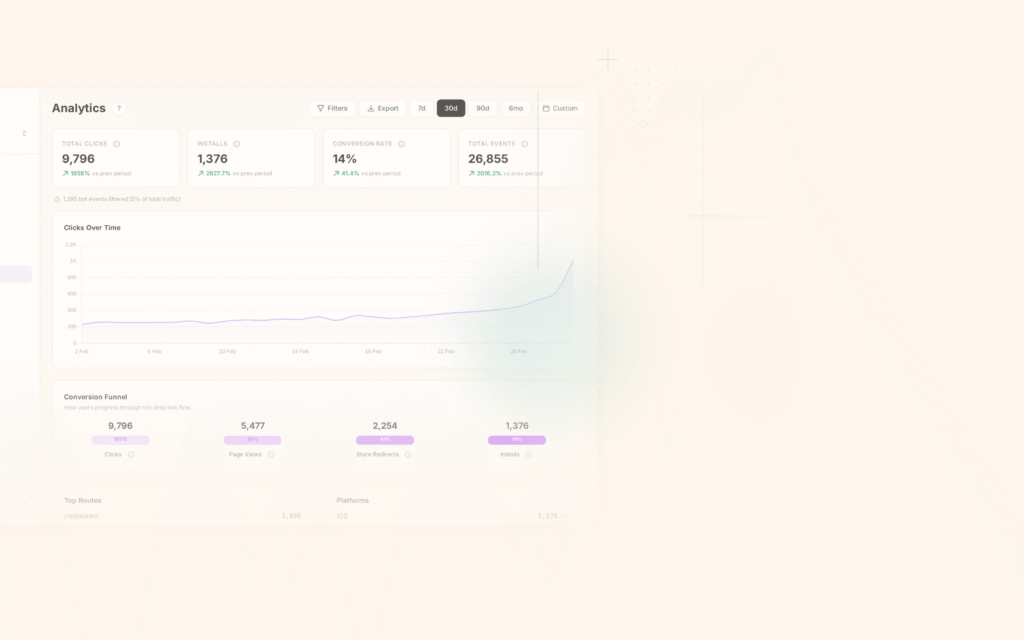Switch to the 6mo range
Image resolution: width=1024 pixels, height=640 pixels.
516,108
